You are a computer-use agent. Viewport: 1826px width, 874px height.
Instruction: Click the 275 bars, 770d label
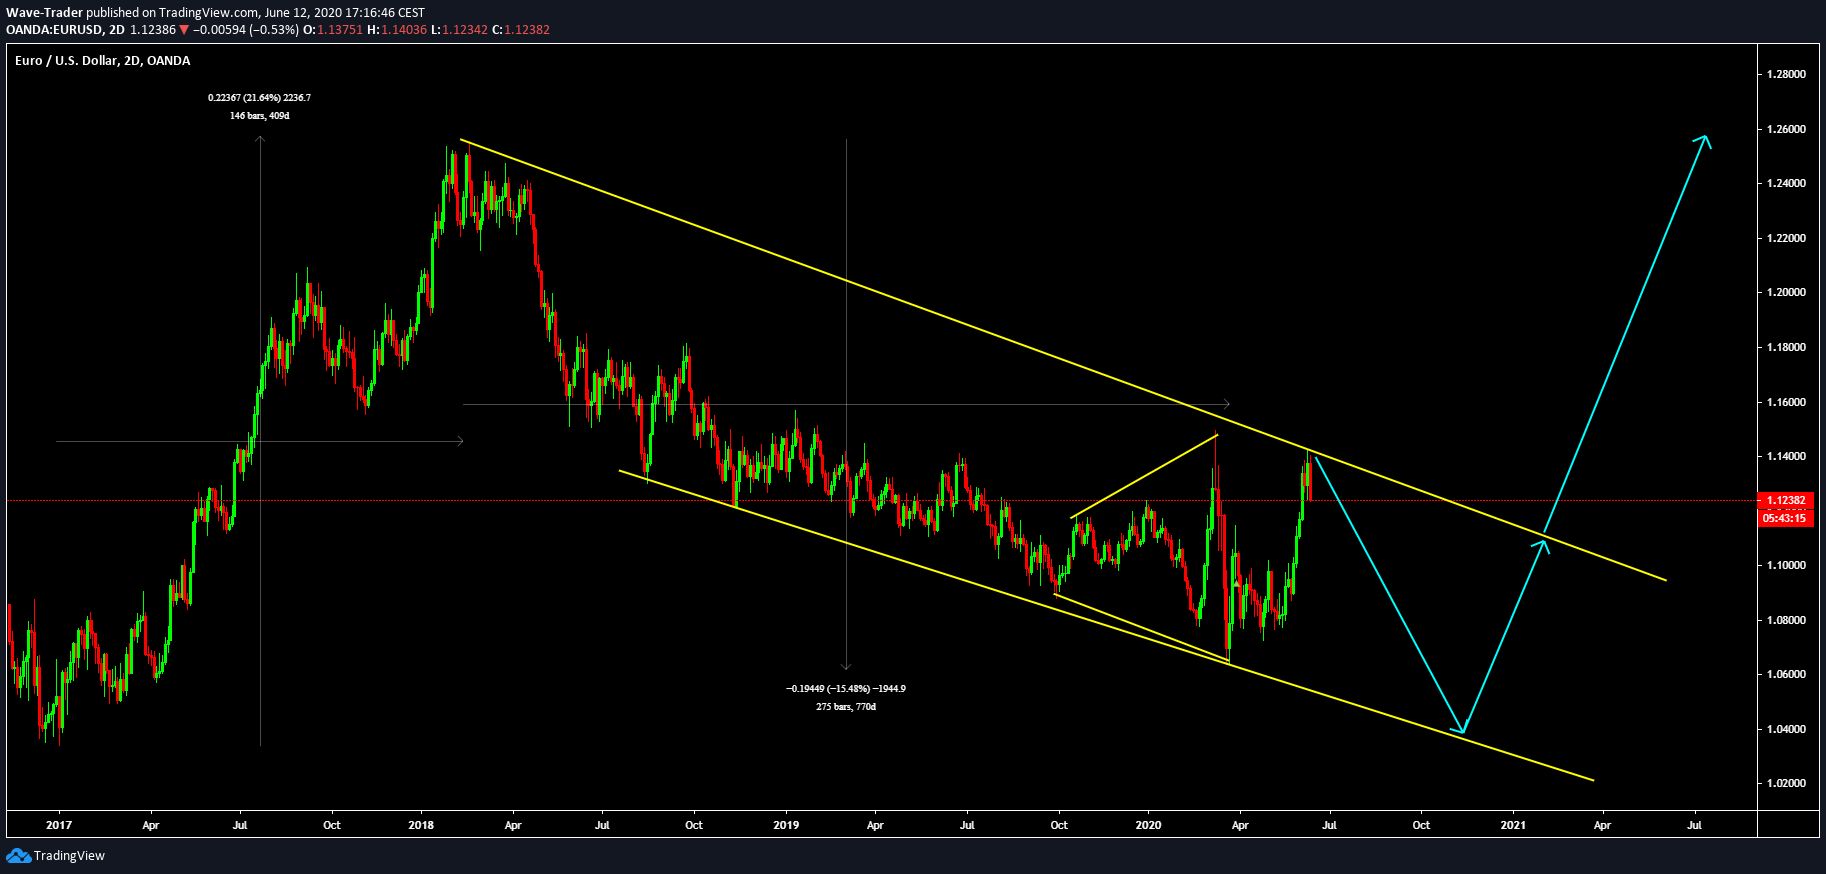point(846,707)
